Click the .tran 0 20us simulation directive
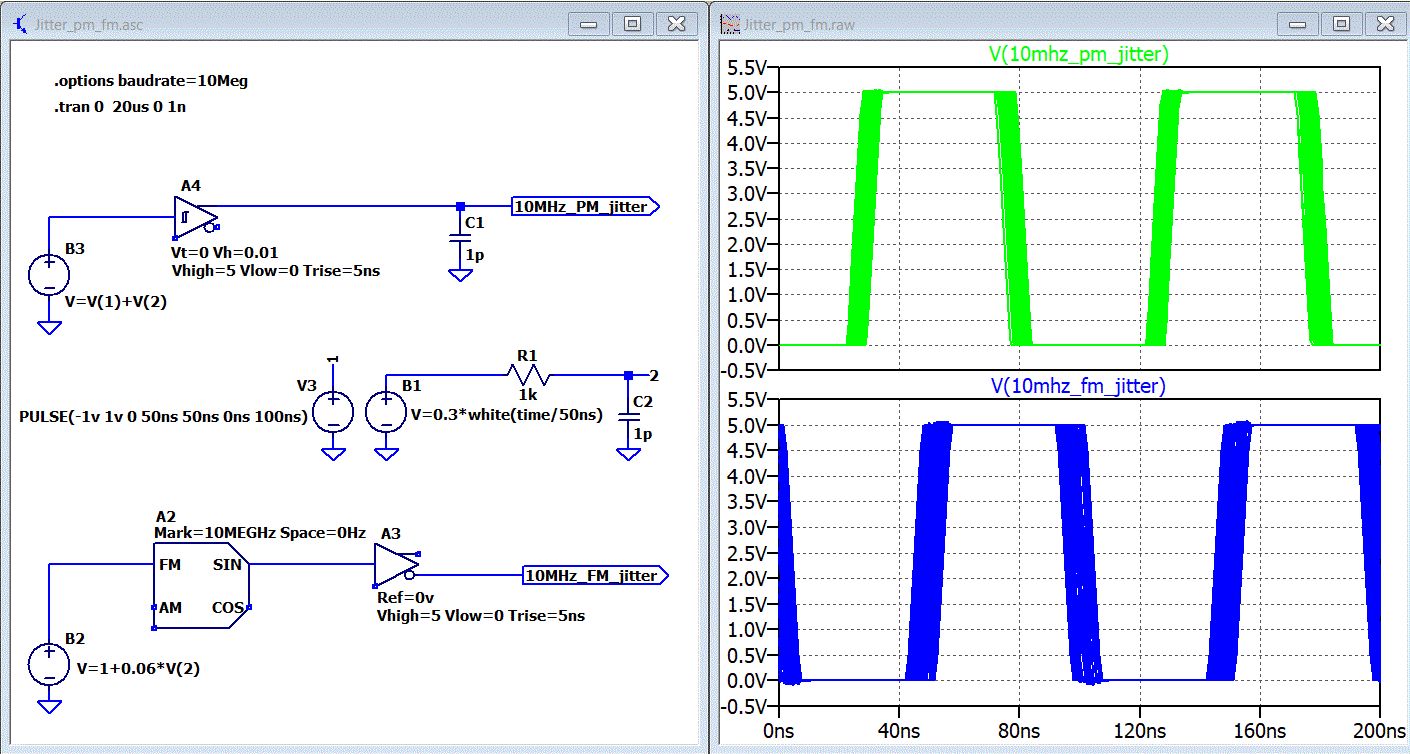 tap(120, 107)
